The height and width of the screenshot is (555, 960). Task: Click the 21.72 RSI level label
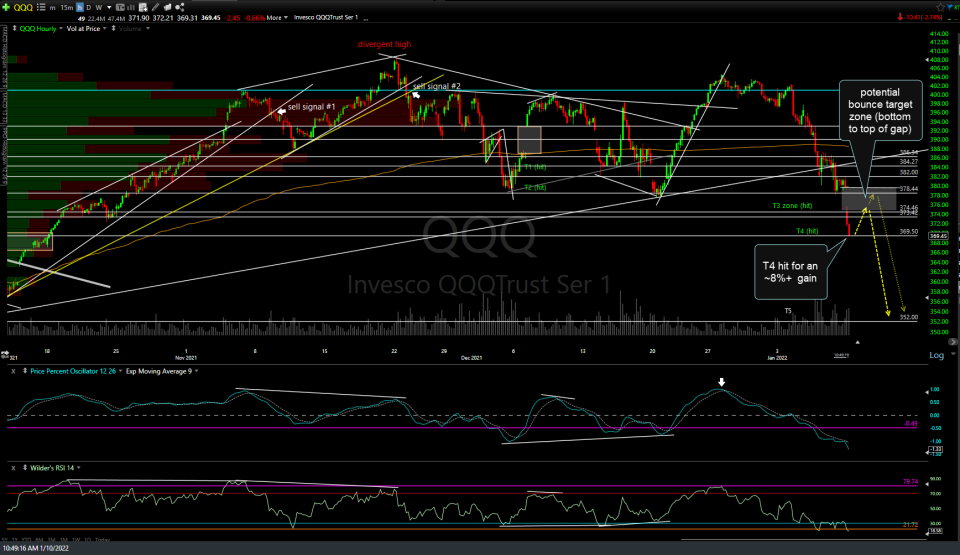(910, 525)
